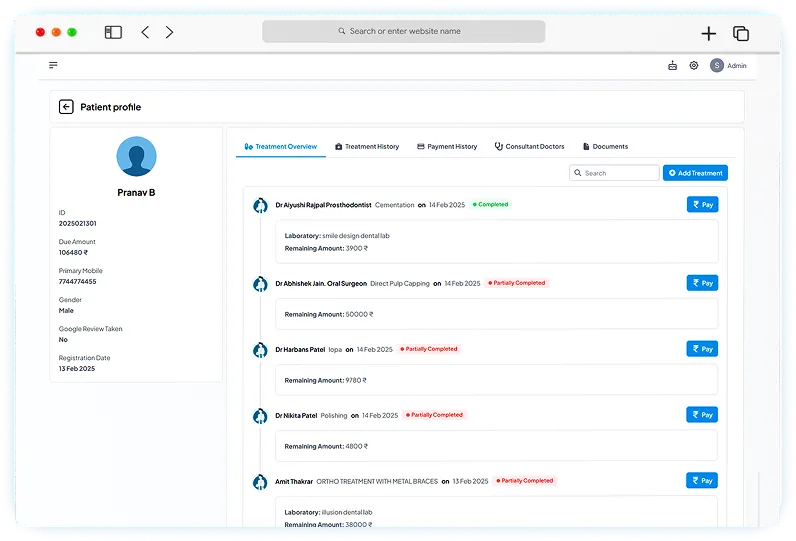Pay for the Direct Pulp Capping treatment
The image size is (796, 541).
point(702,283)
